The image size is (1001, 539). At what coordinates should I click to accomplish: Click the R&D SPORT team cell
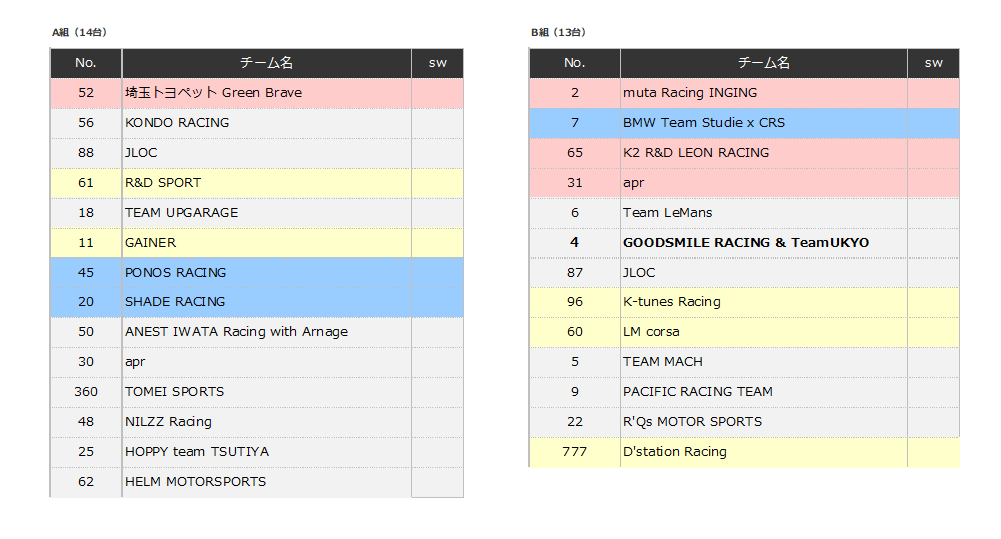(163, 183)
